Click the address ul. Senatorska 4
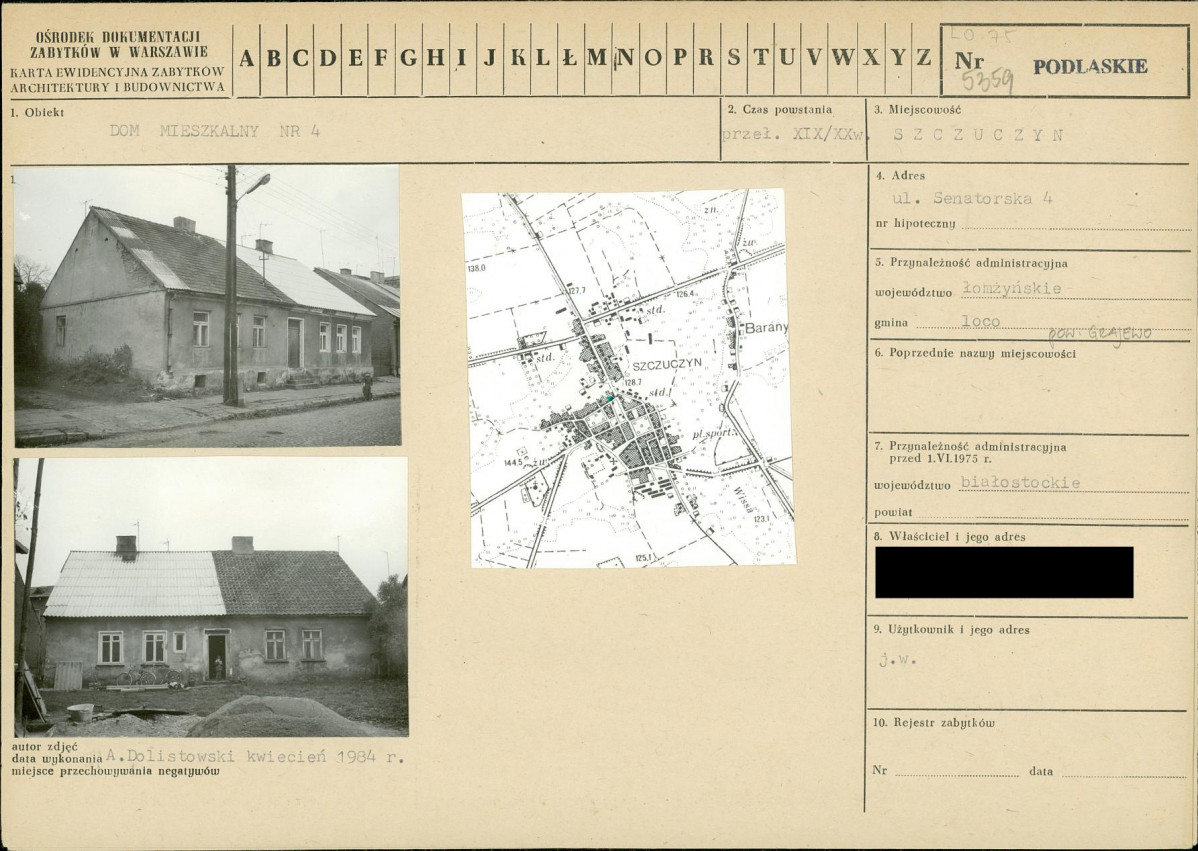Image resolution: width=1198 pixels, height=851 pixels. (973, 199)
